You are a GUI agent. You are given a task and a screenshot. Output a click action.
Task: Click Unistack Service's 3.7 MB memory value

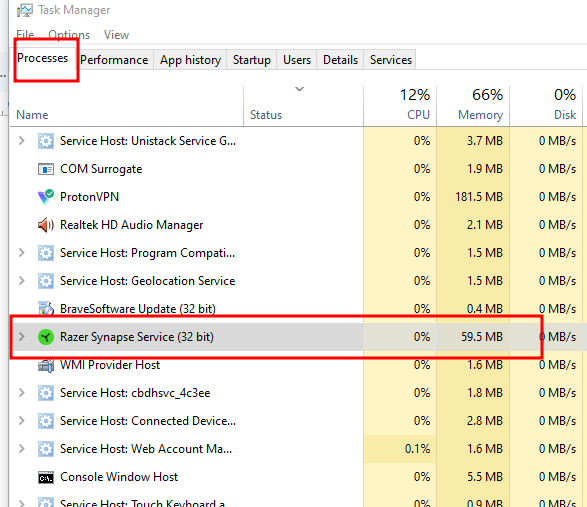(x=485, y=141)
